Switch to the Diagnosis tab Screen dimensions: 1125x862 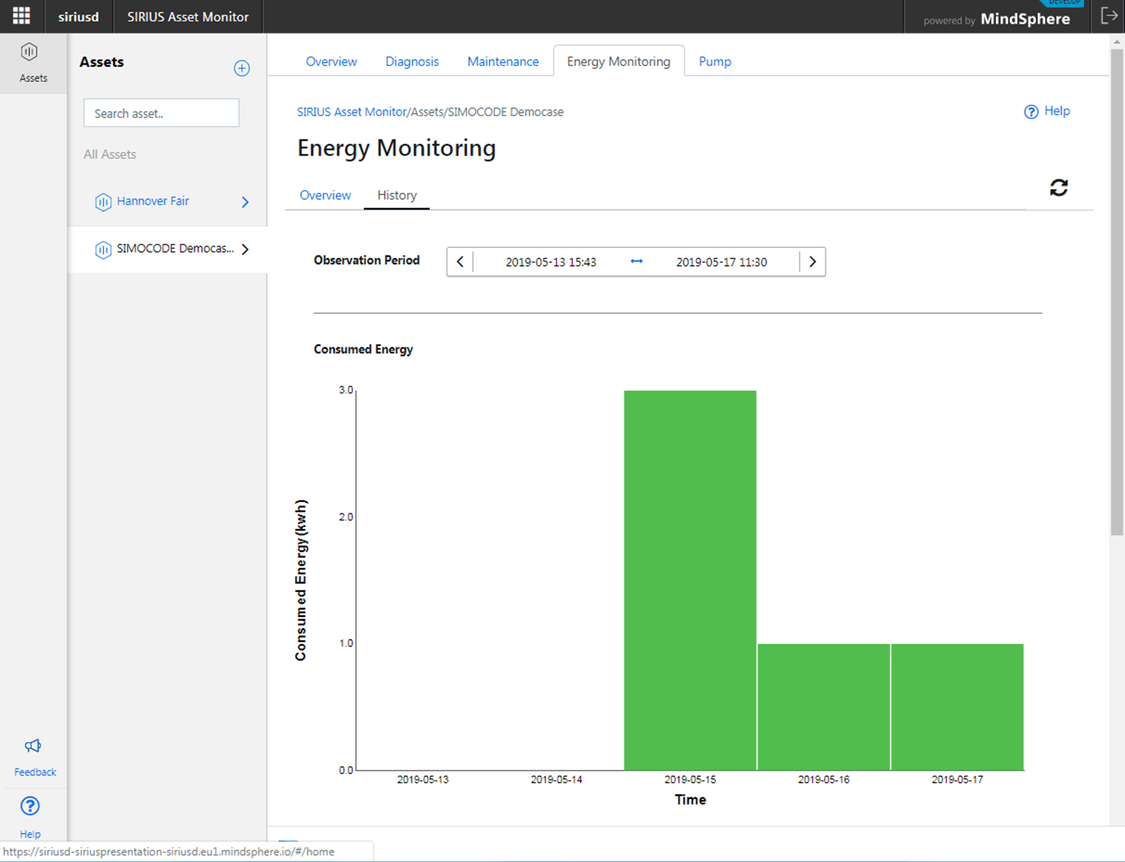412,62
